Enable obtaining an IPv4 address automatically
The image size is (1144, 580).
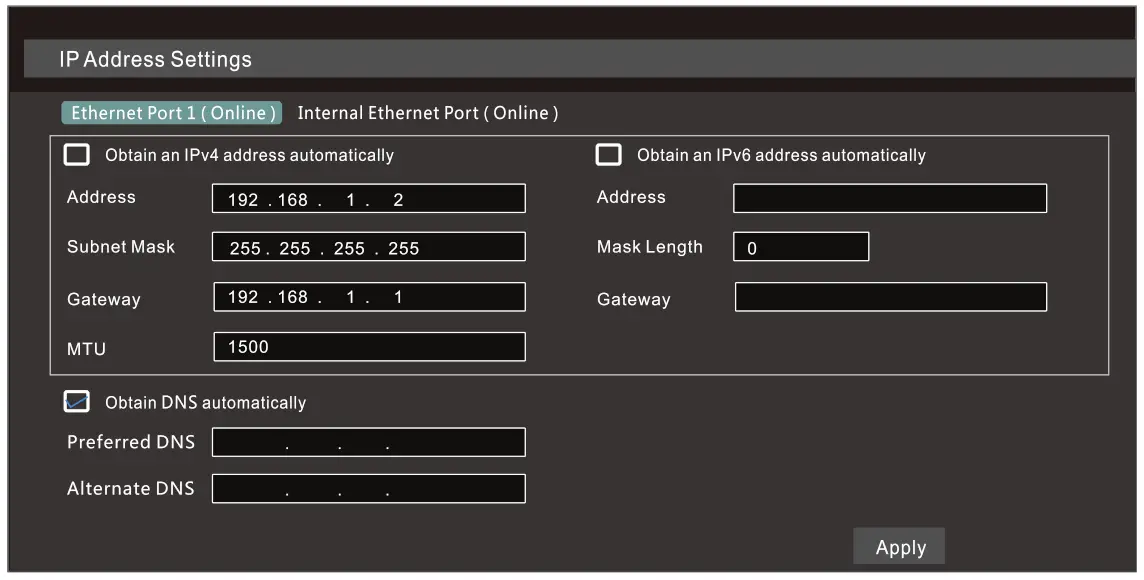click(77, 154)
